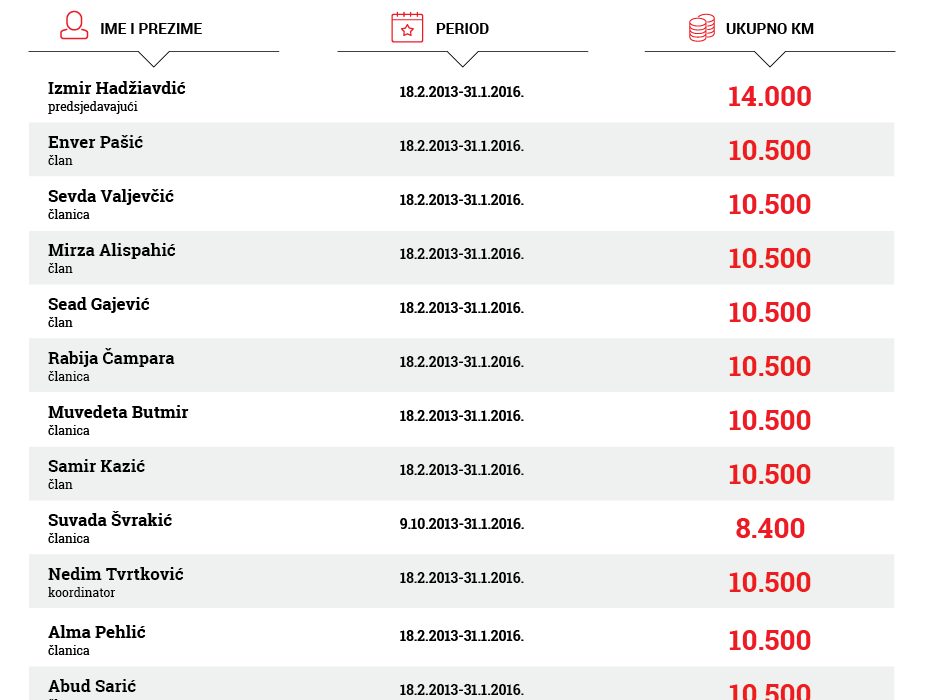Select the Enver Pašić name

tap(95, 142)
